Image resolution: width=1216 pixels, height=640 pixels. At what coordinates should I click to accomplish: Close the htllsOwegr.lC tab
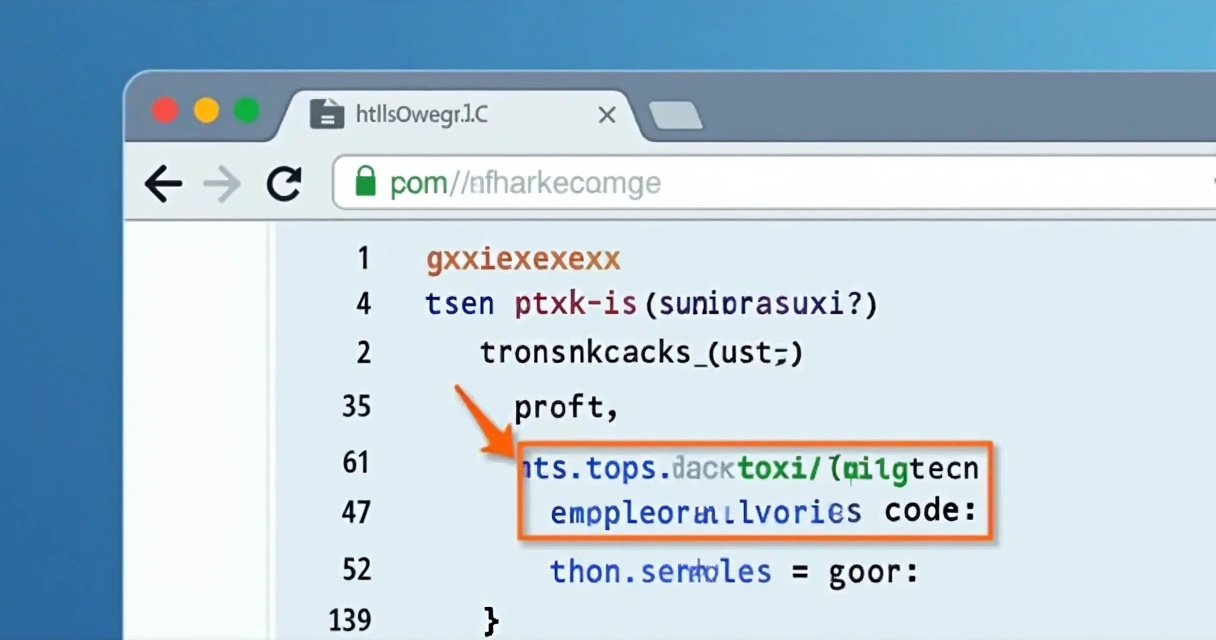coord(606,116)
